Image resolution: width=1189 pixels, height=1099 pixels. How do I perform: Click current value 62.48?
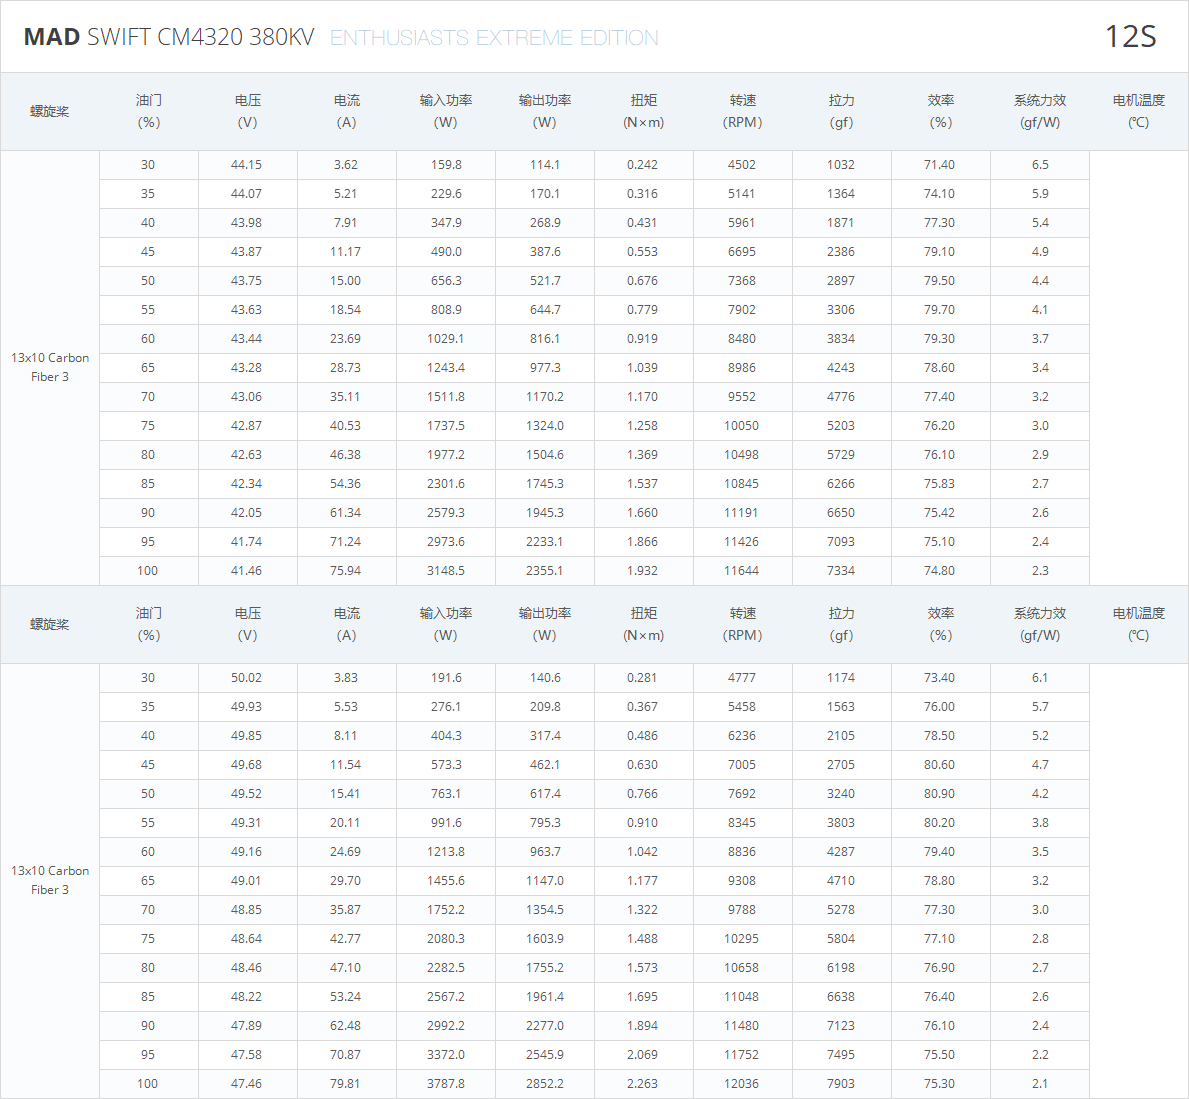(x=346, y=1026)
